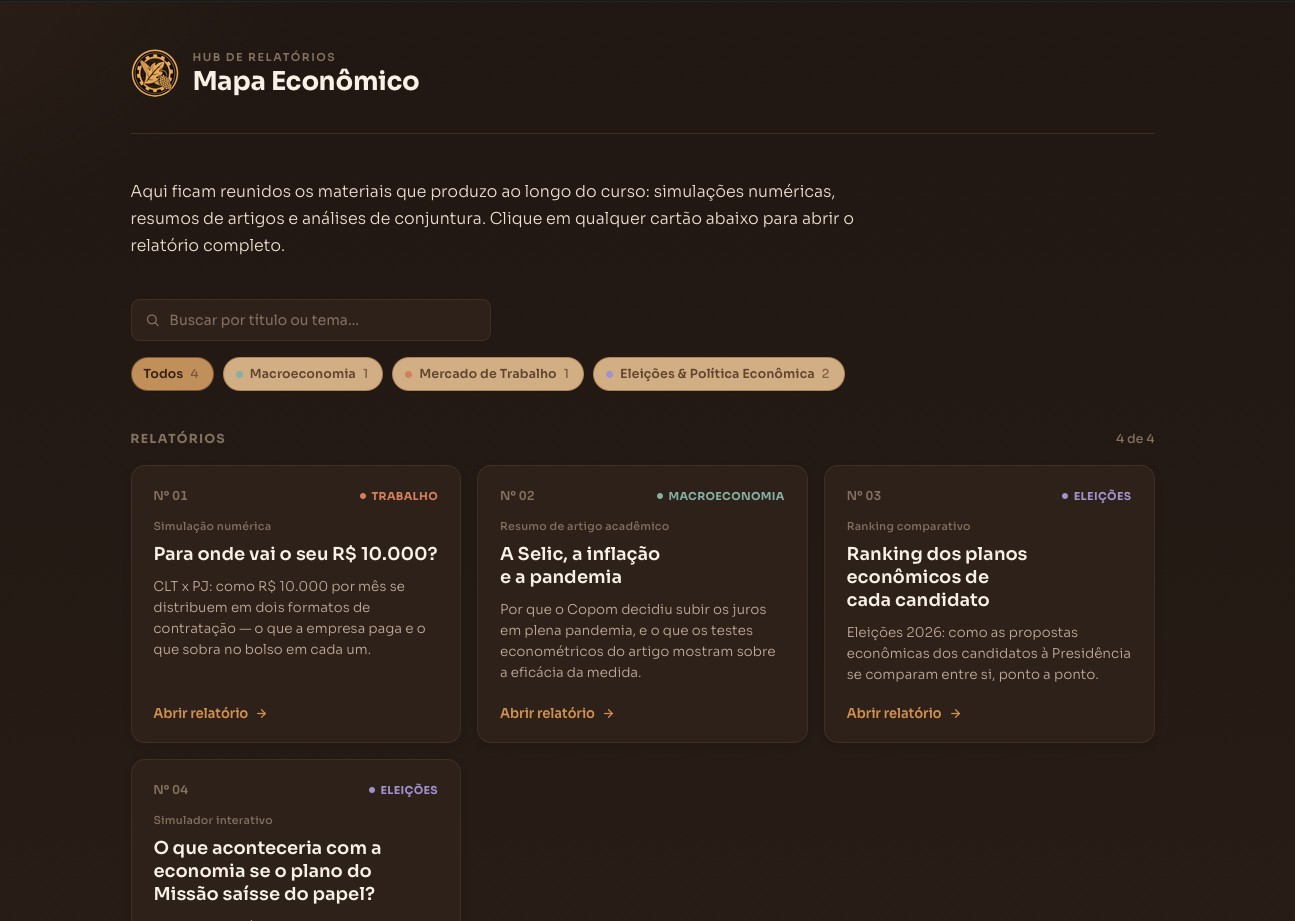Click the 'Nº 04' card number
1295x921 pixels.
171,790
